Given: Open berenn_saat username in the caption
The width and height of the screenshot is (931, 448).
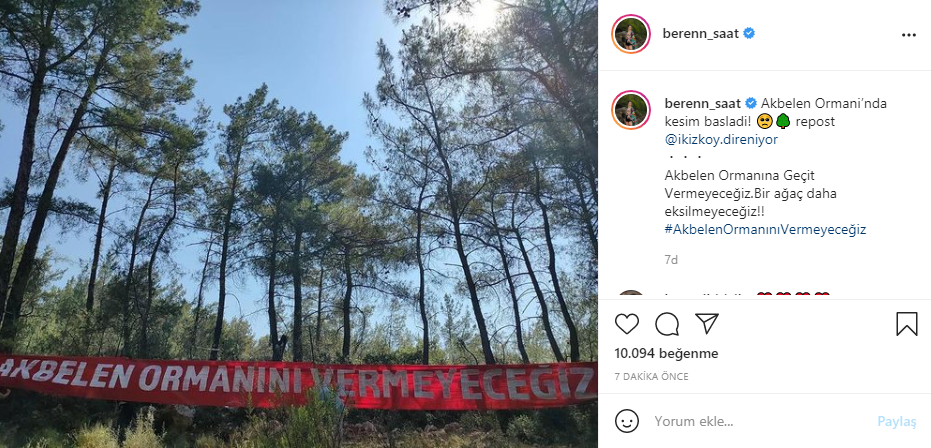Looking at the screenshot, I should coord(702,103).
